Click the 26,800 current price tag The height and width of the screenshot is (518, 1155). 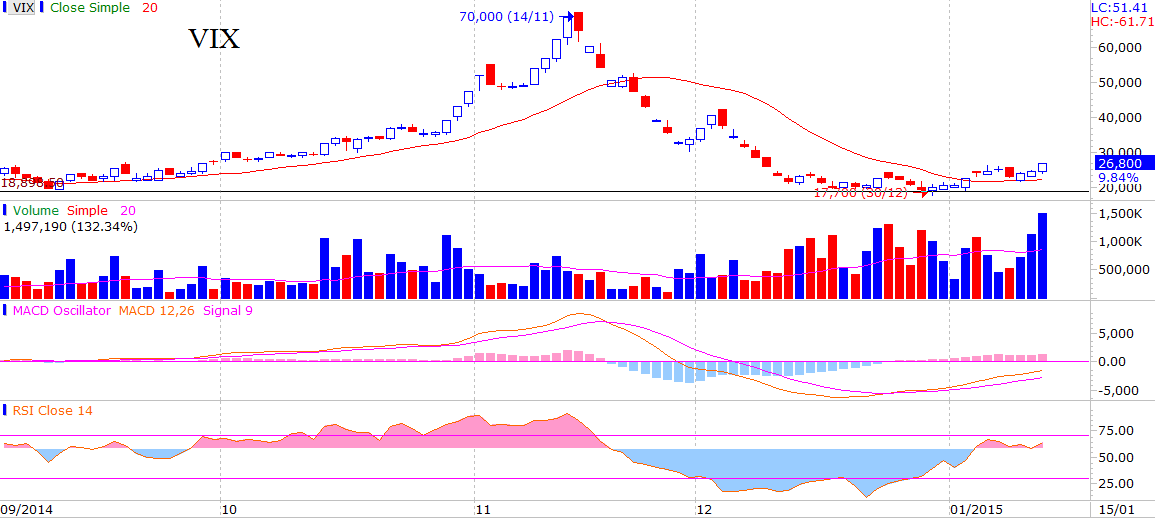click(1124, 163)
